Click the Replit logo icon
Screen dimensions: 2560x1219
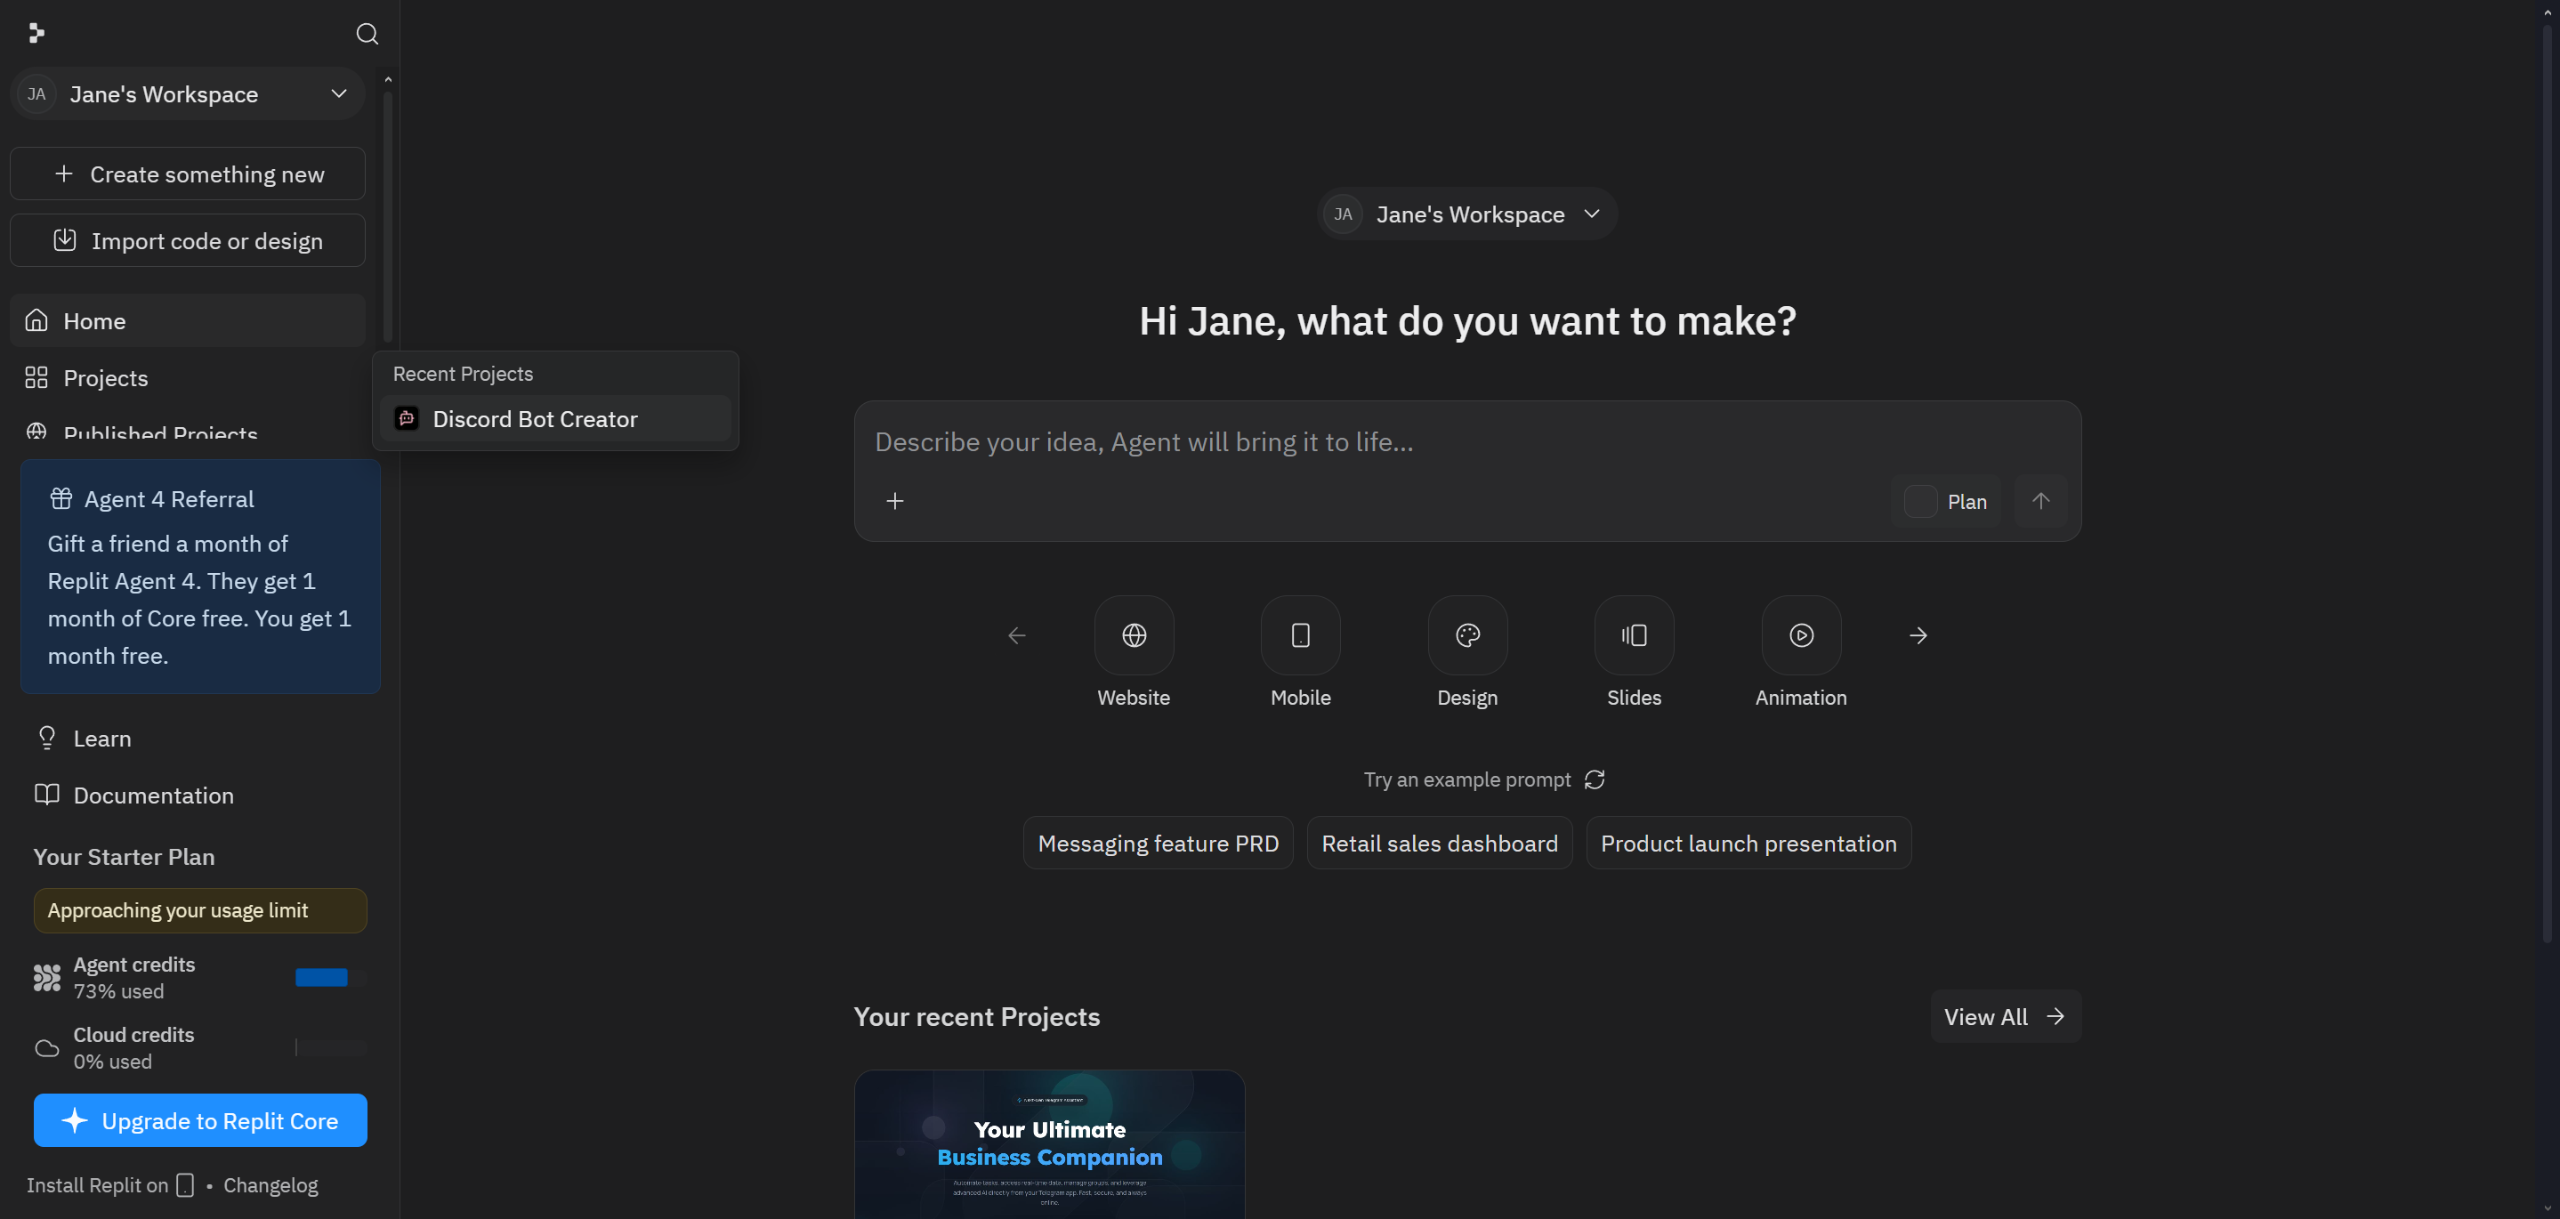click(36, 34)
